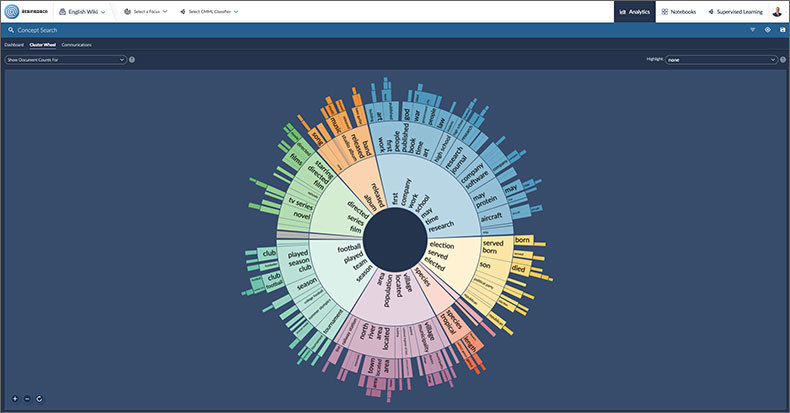Open Show Document Counts For dropdown

point(65,59)
